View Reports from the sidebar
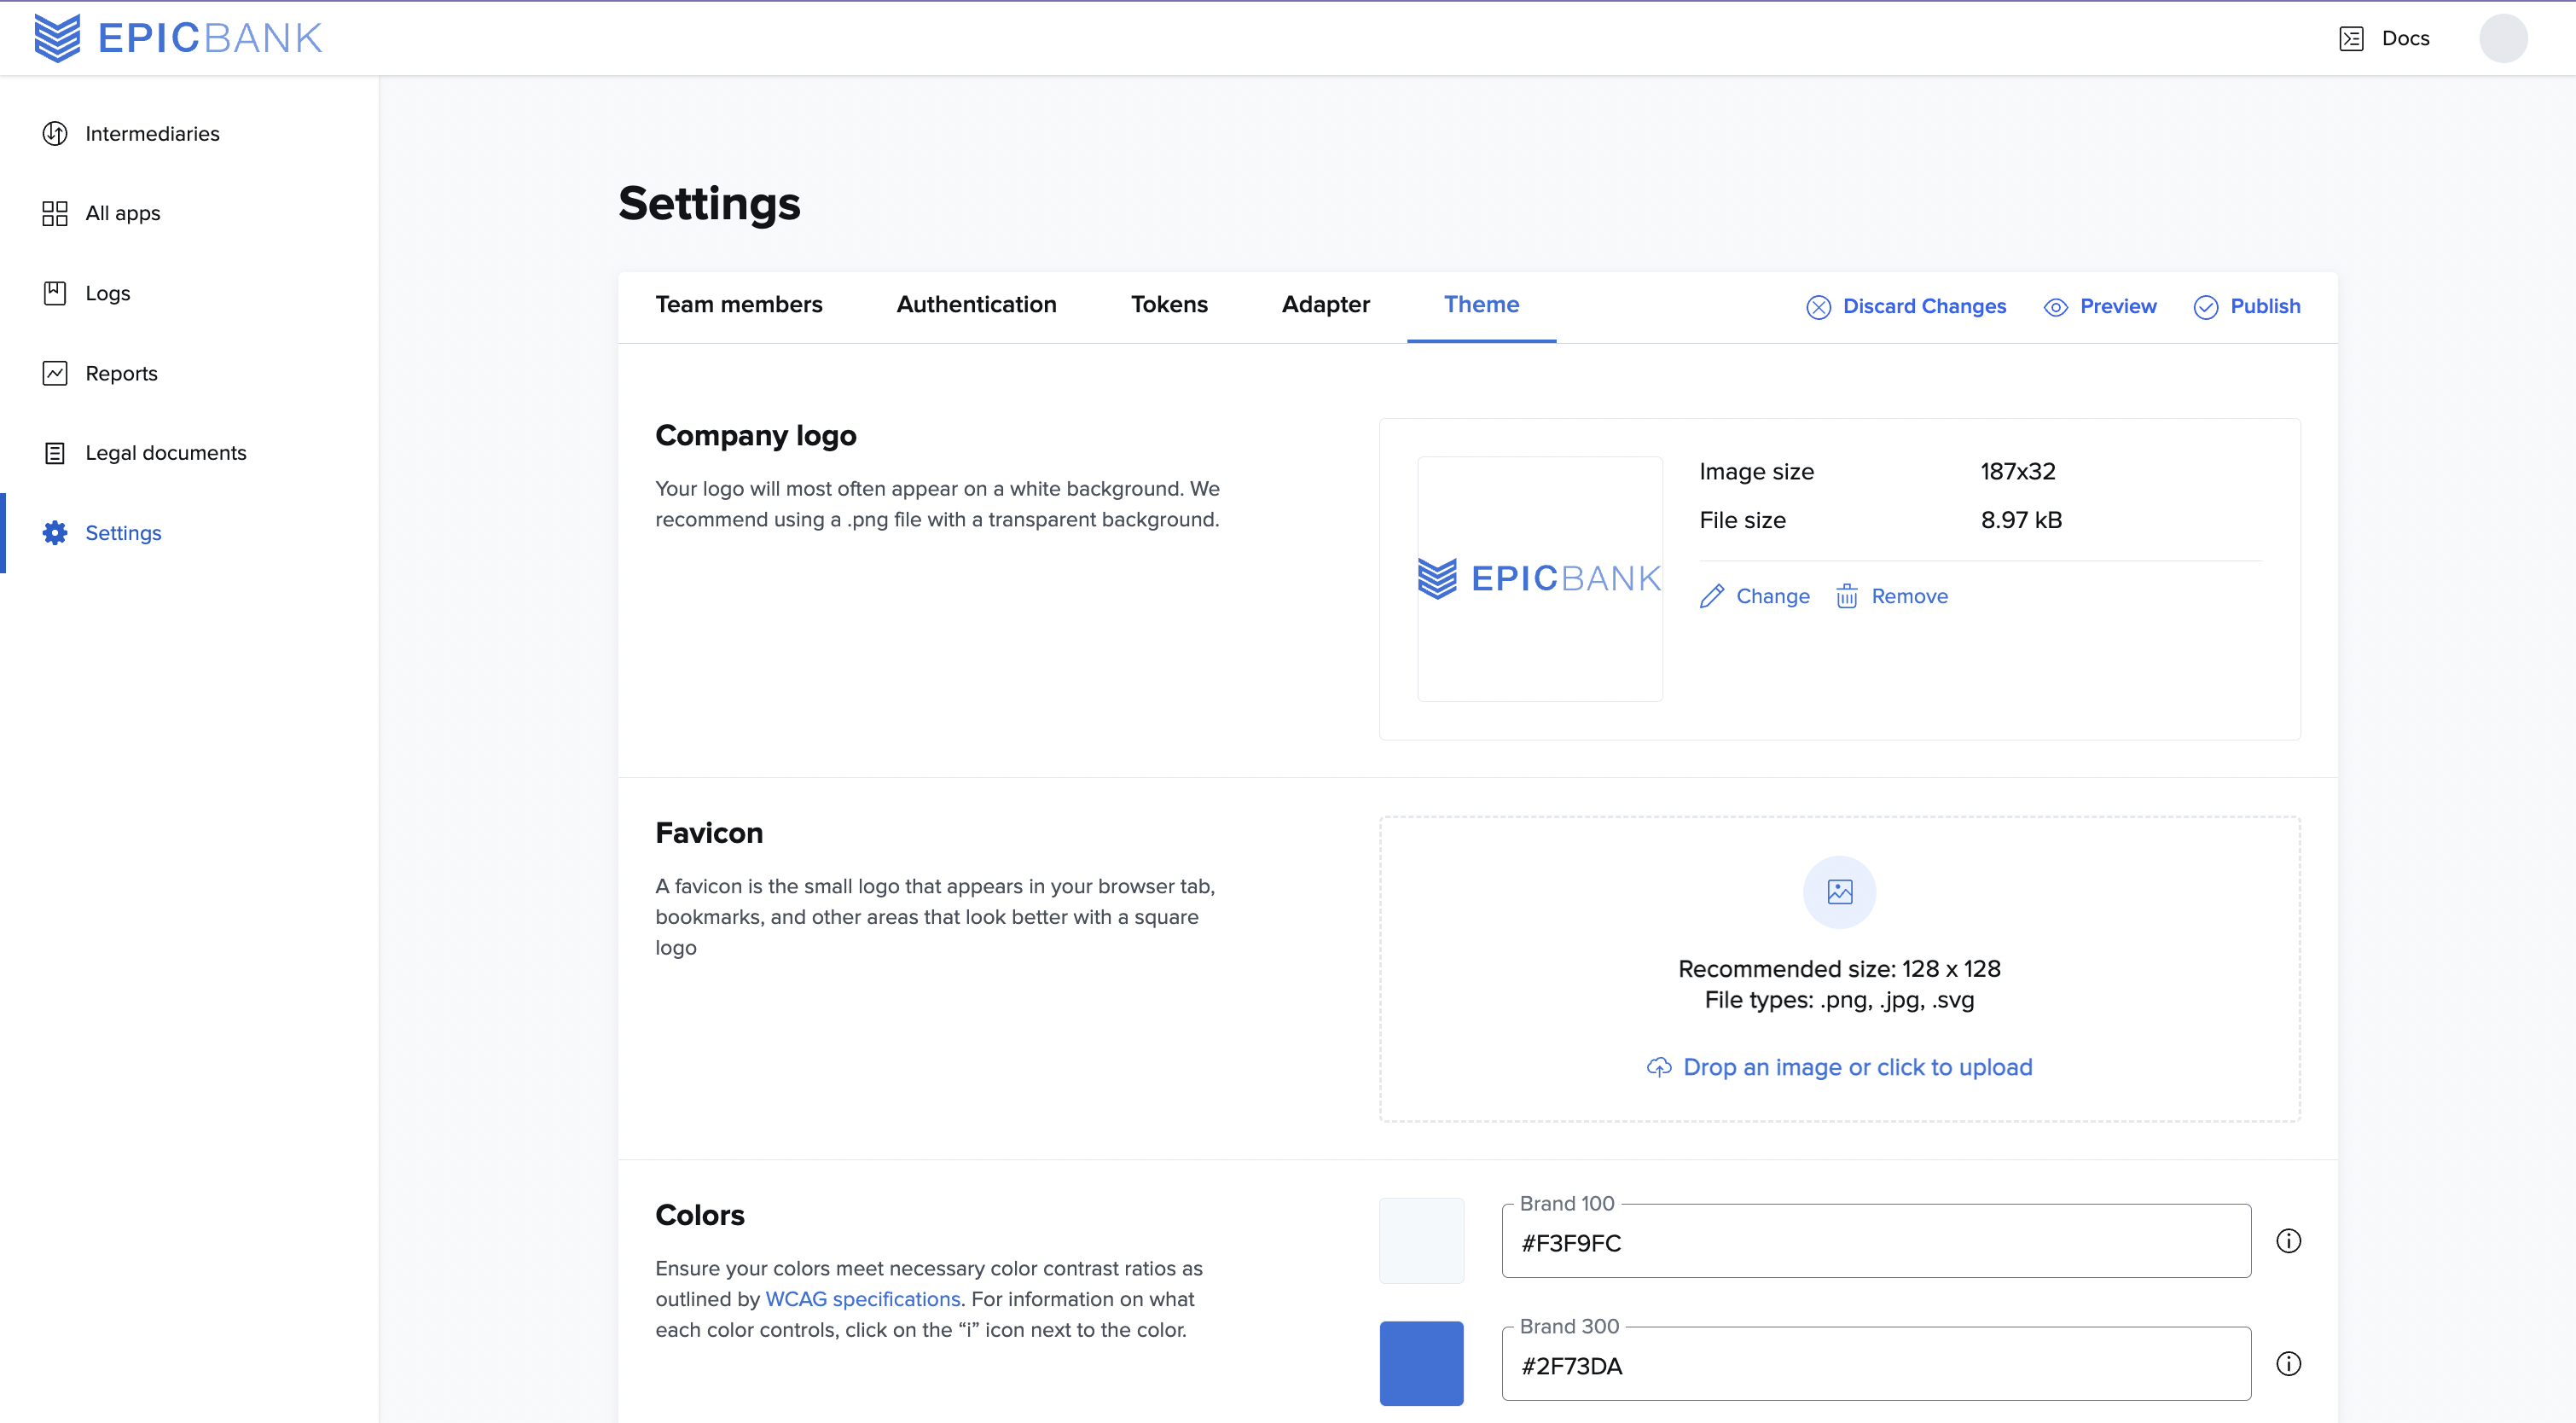 (121, 372)
